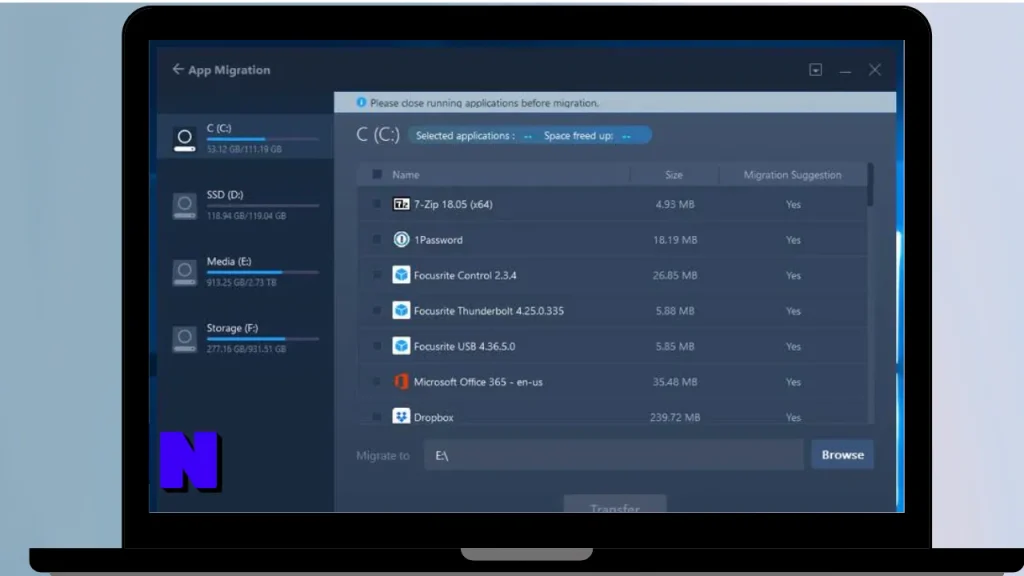Viewport: 1024px width, 576px height.
Task: Click the SSD (D:) drive icon
Action: (184, 206)
